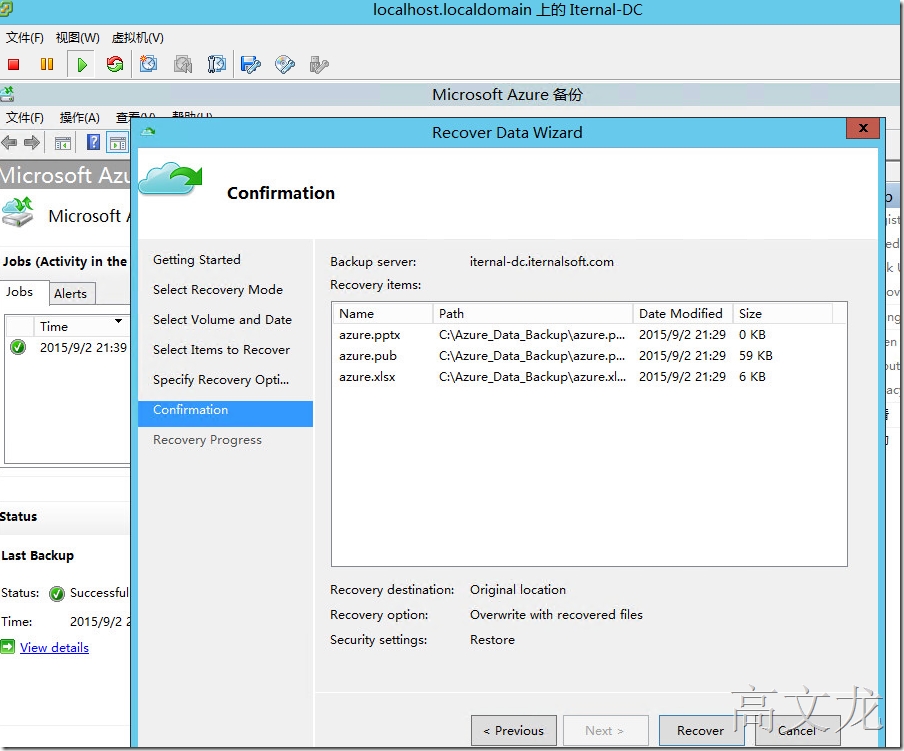Click the show/hide console tree icon

(63, 143)
